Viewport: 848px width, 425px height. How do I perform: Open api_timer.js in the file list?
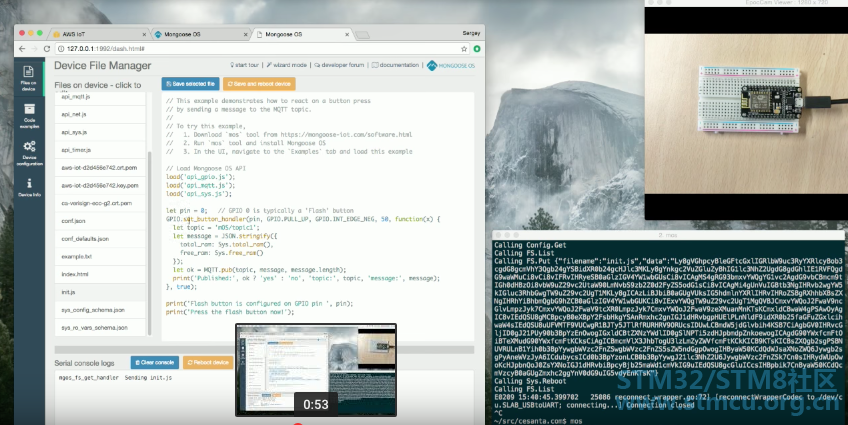[x=100, y=150]
